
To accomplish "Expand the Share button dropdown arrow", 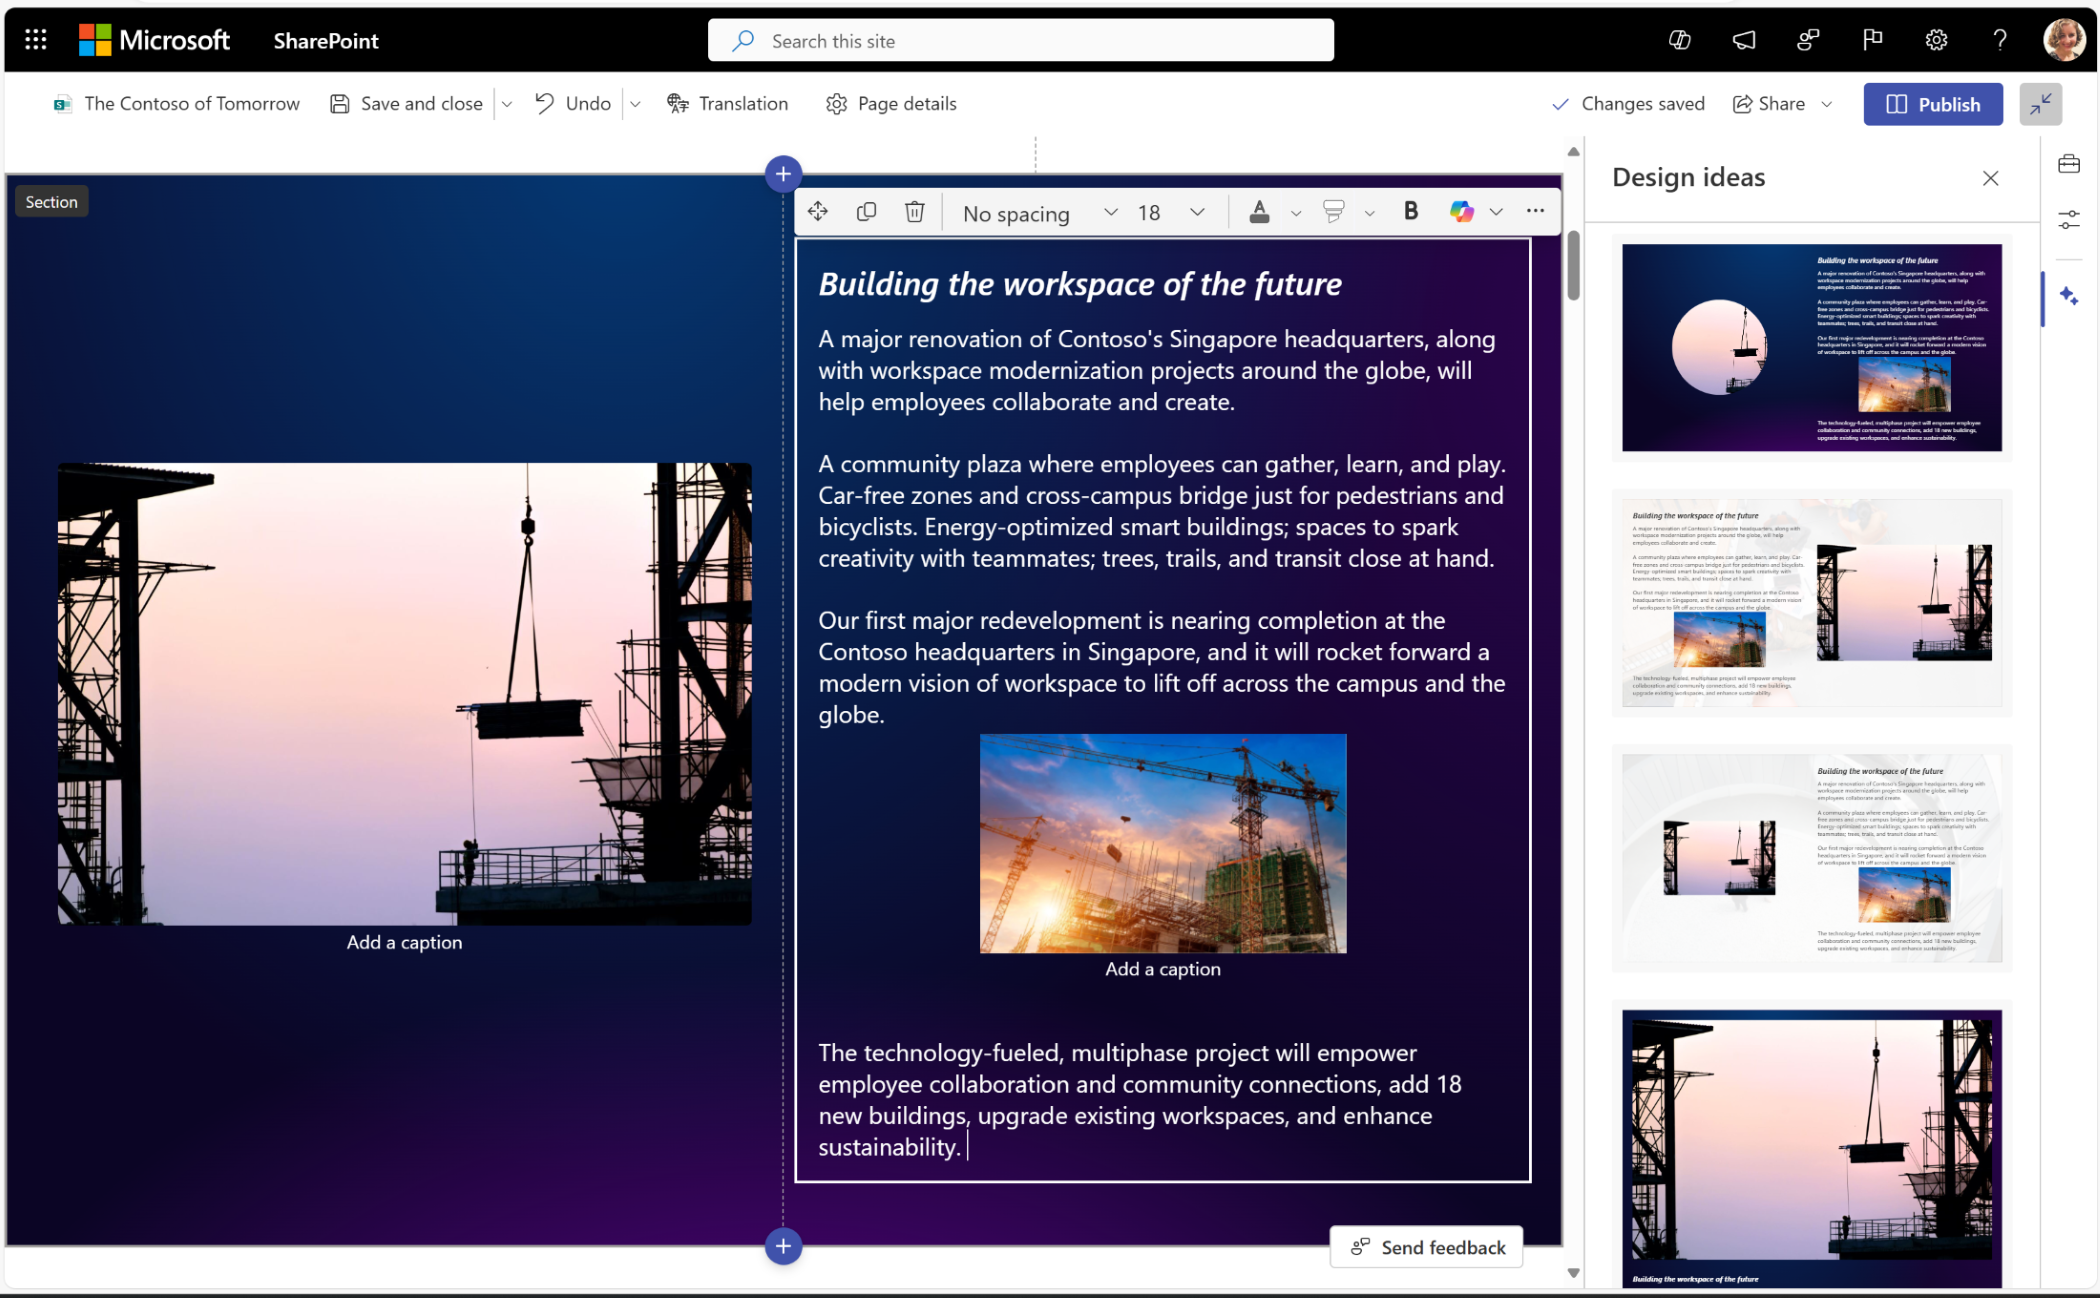I will point(1830,104).
